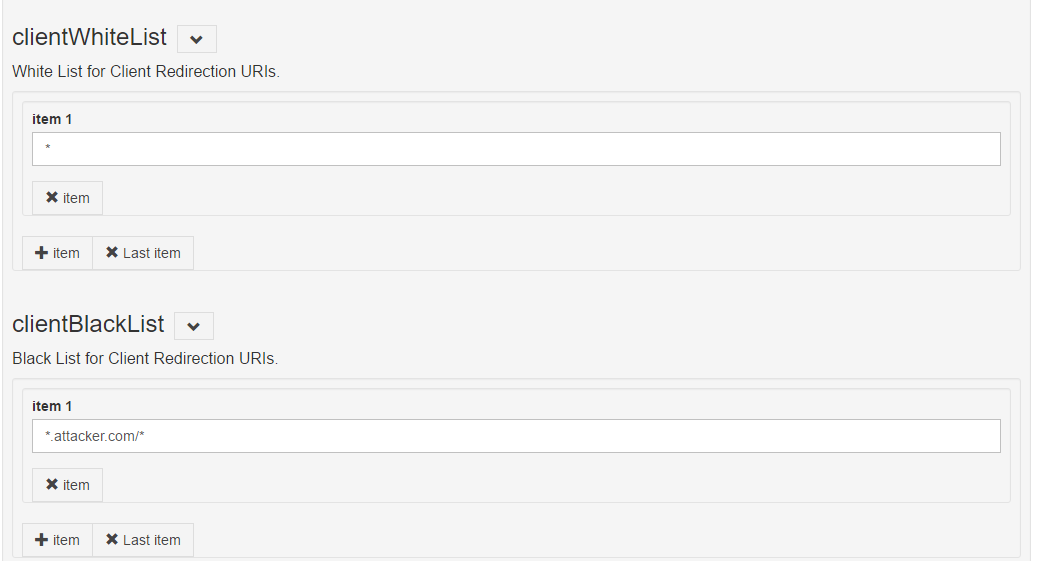Click the X icon on whitelist Last item
Viewport: 1061px width, 561px height.
(x=112, y=253)
